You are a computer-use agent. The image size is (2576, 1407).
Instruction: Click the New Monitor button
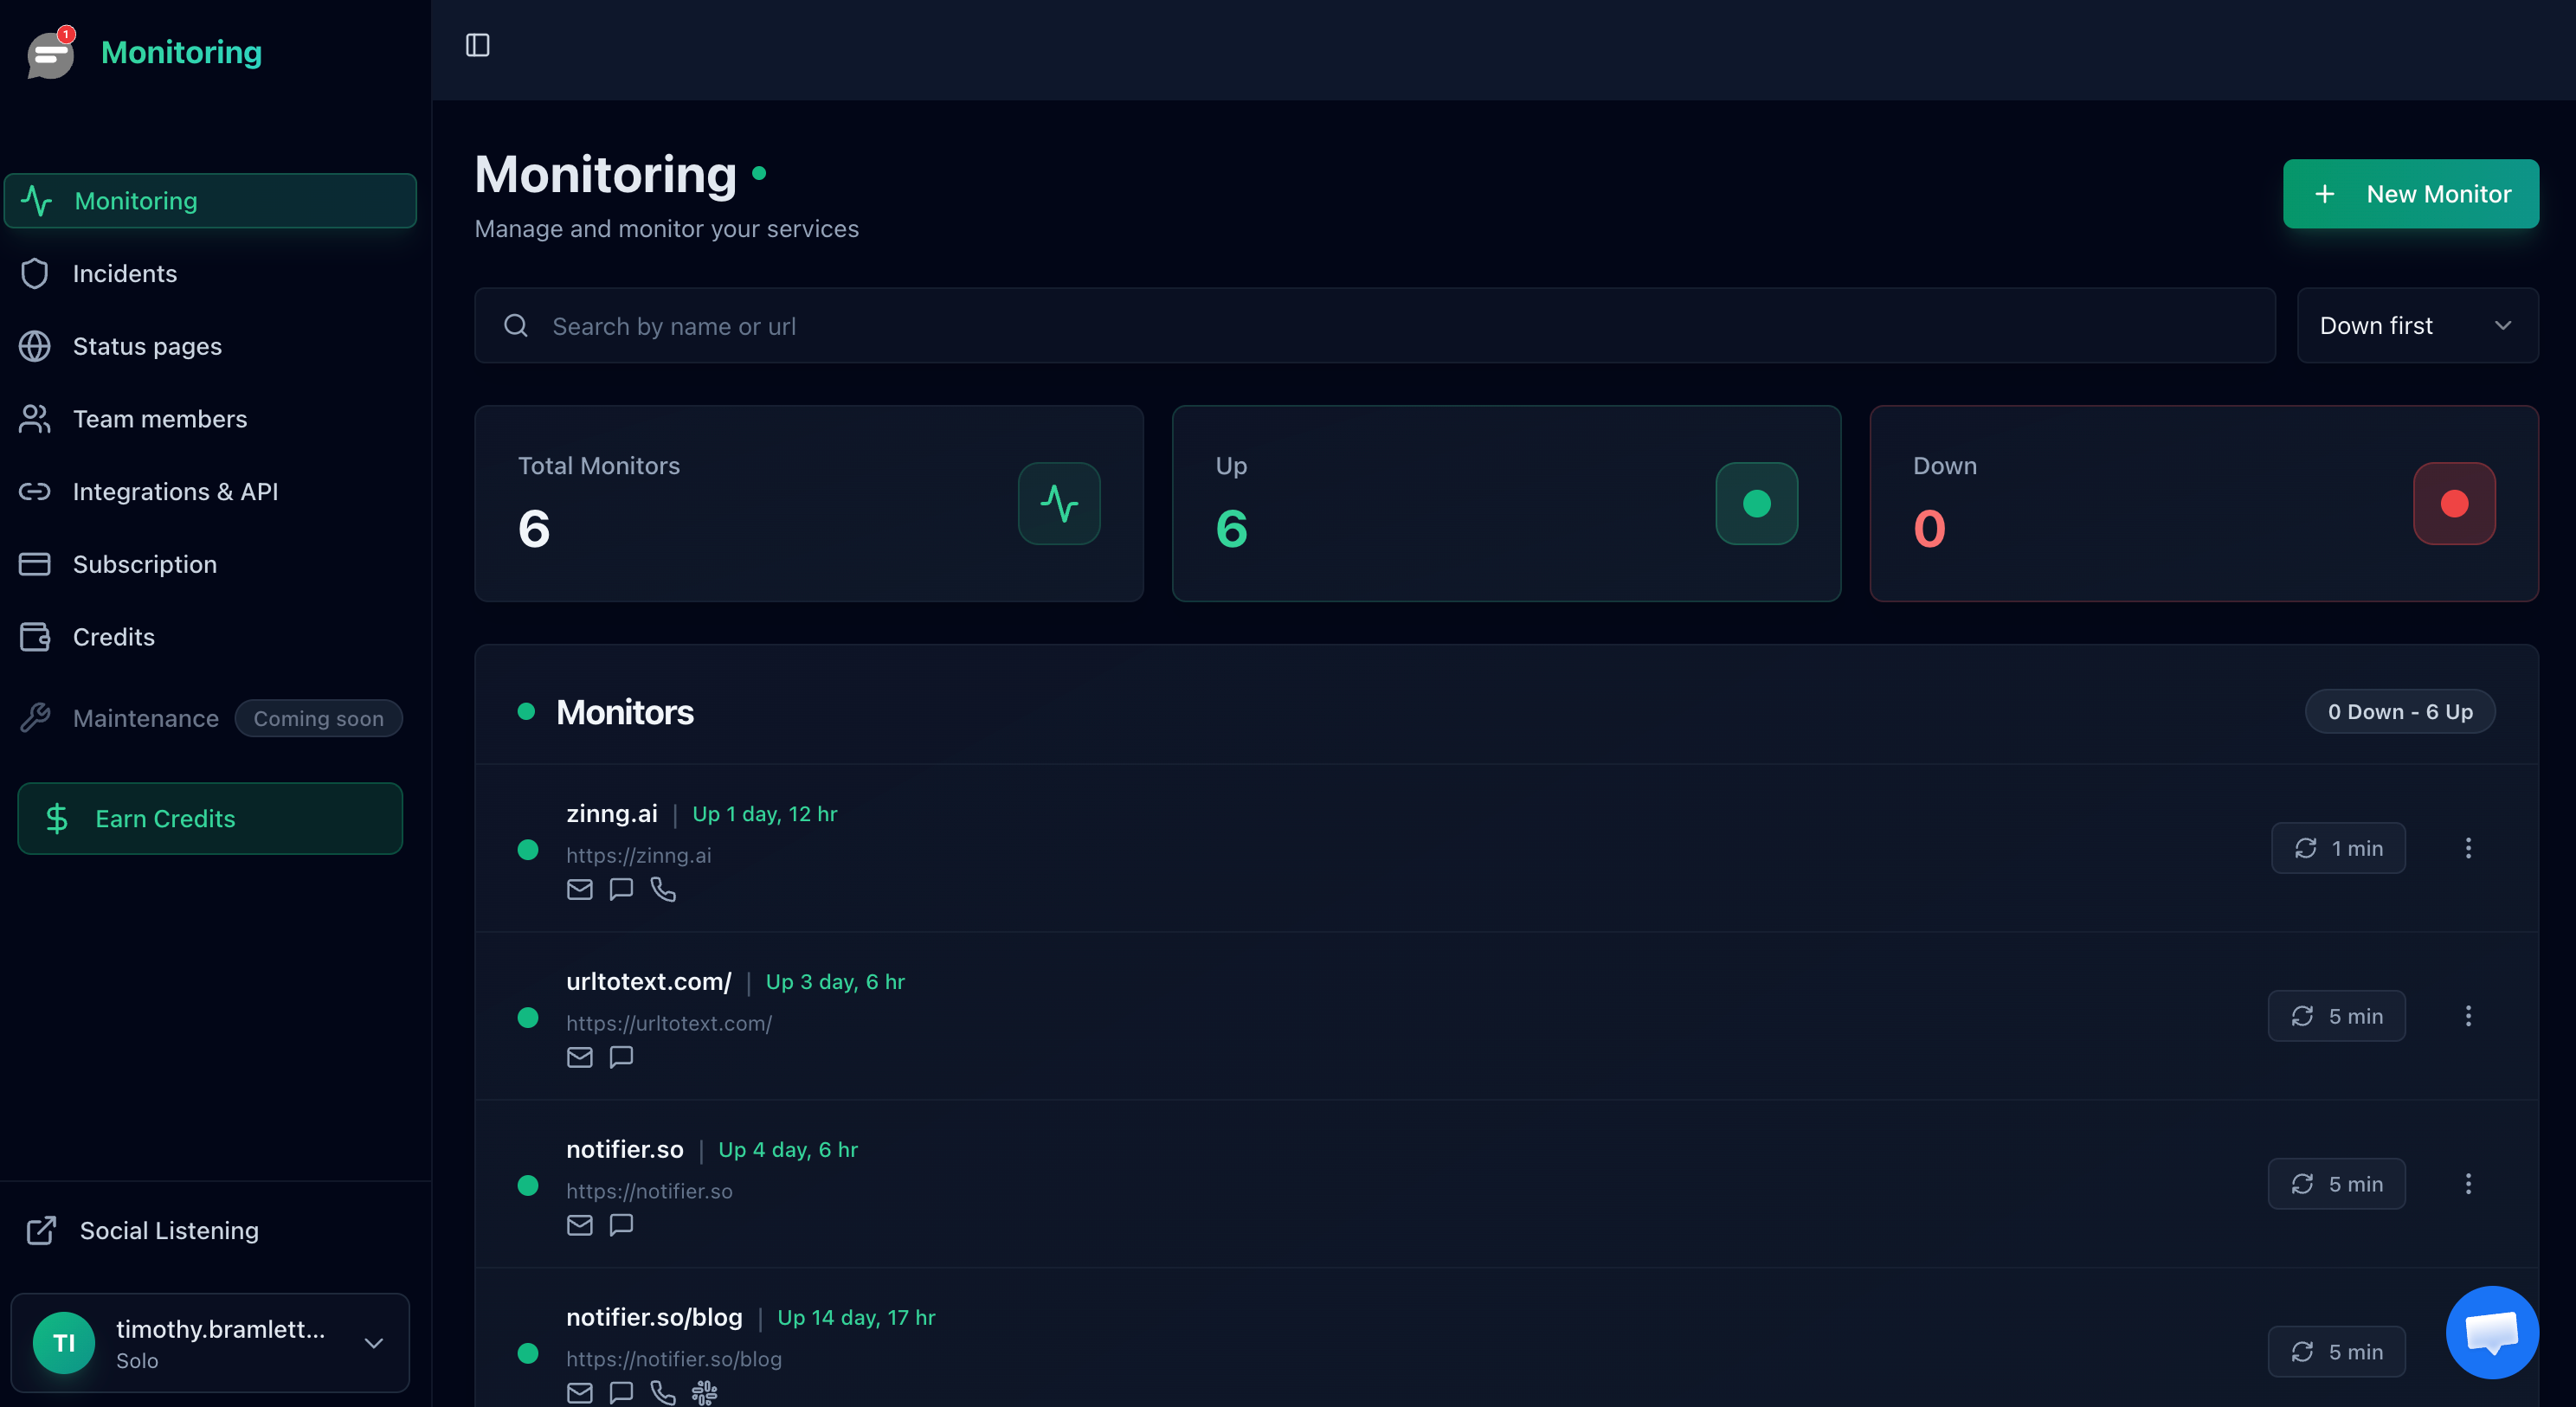tap(2411, 193)
